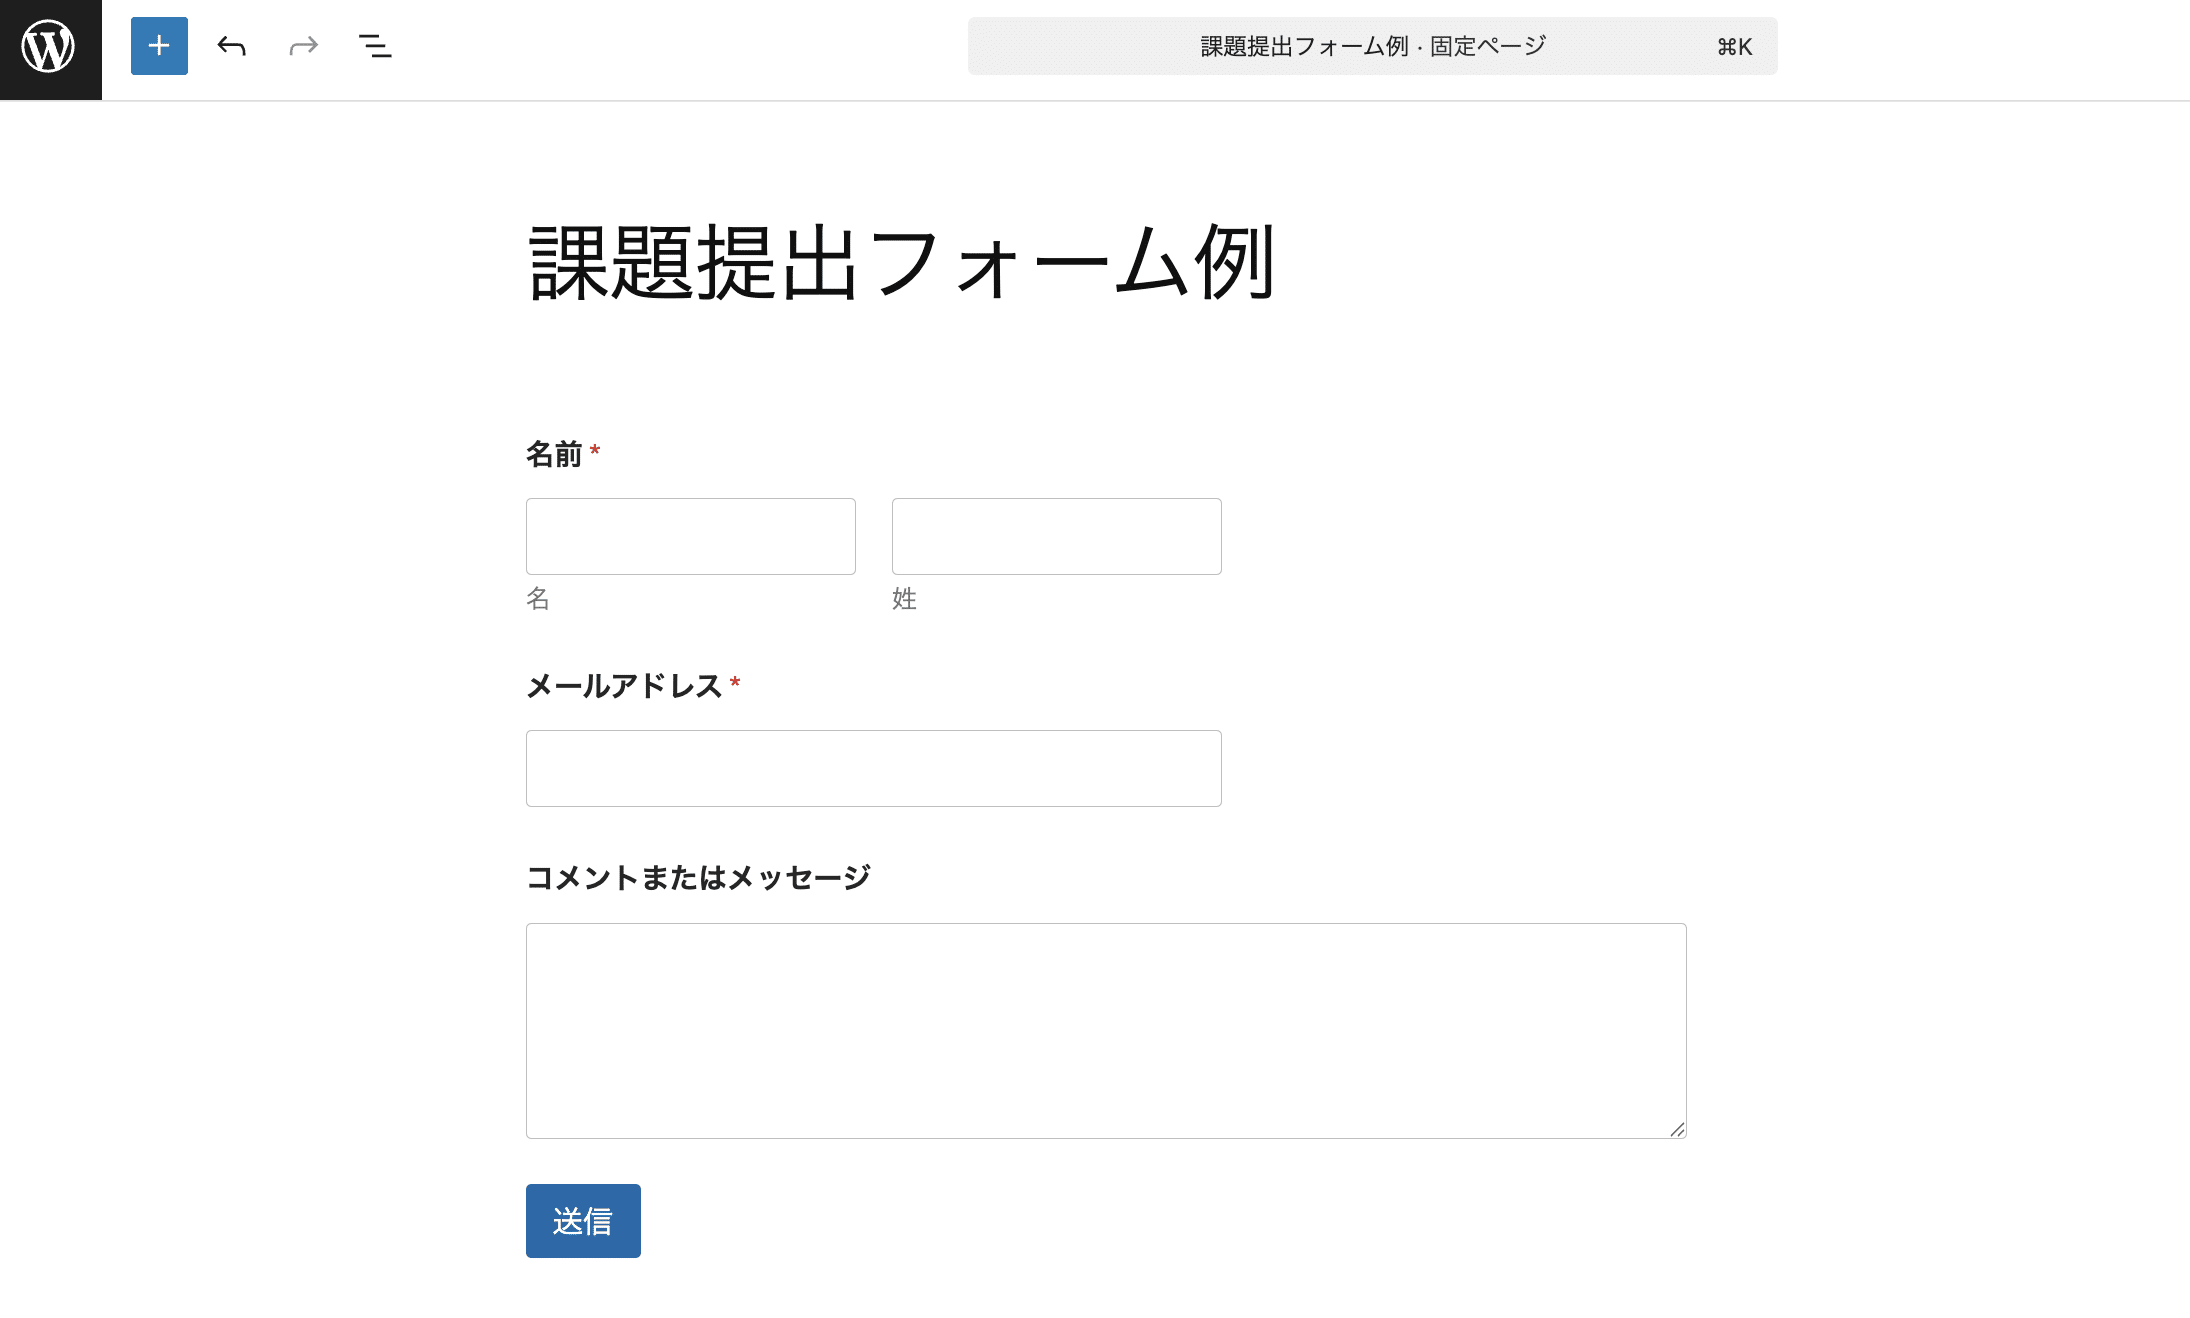
Task: Click the コメントまたはメッセージ message textarea
Action: pyautogui.click(x=1105, y=1030)
